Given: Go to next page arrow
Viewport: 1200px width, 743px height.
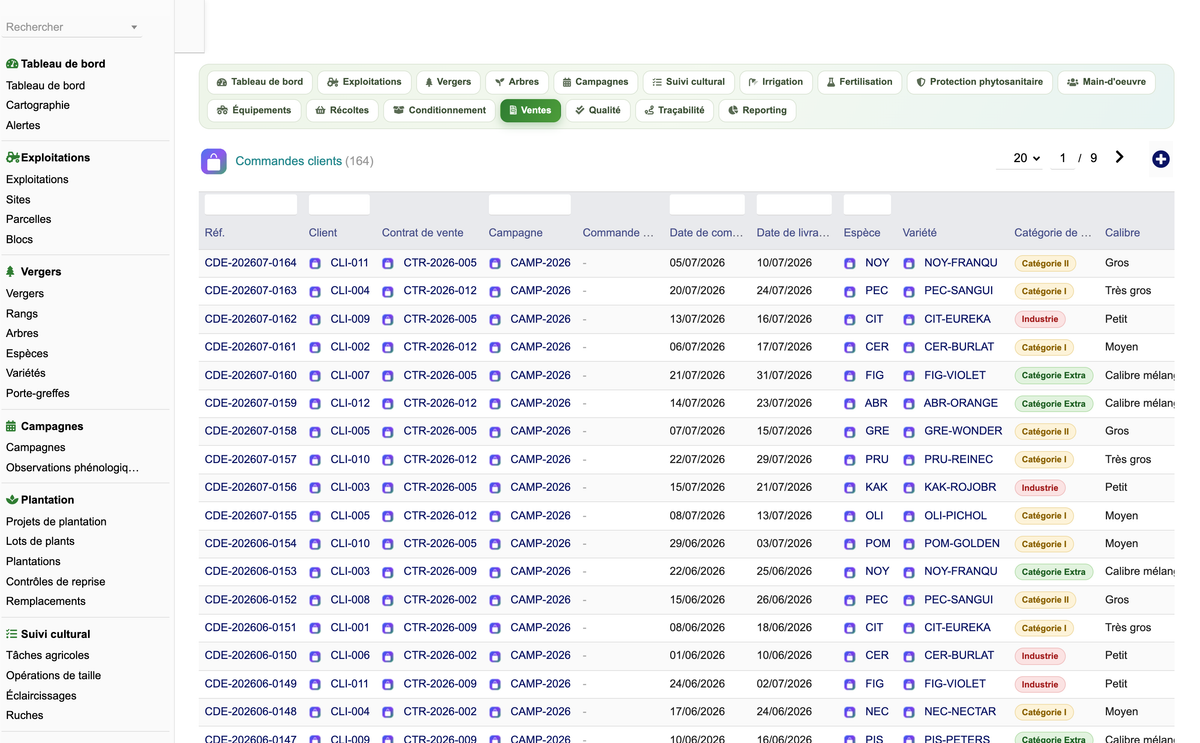Looking at the screenshot, I should coord(1119,158).
